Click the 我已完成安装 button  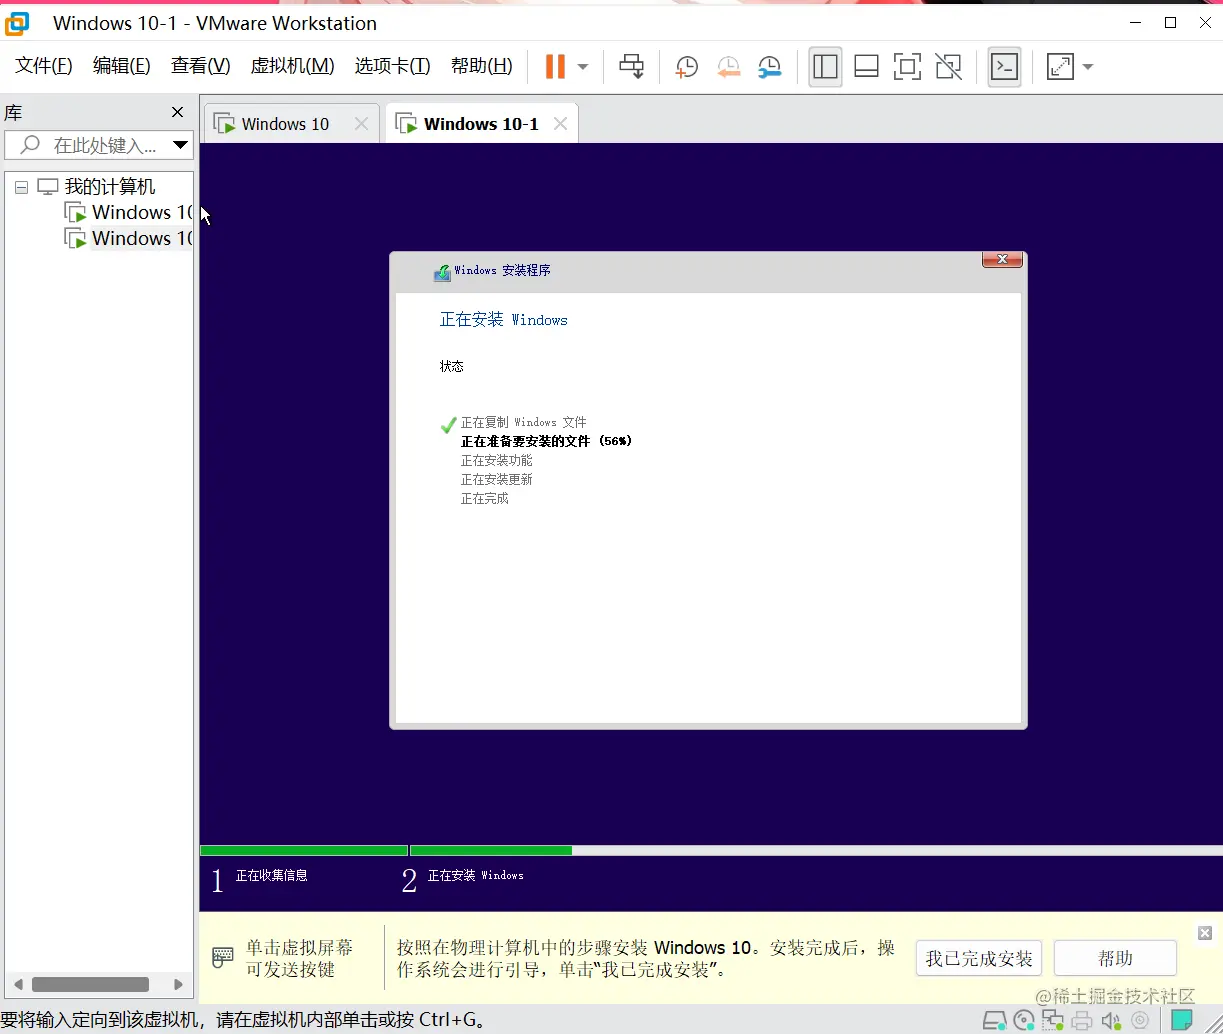pyautogui.click(x=979, y=959)
